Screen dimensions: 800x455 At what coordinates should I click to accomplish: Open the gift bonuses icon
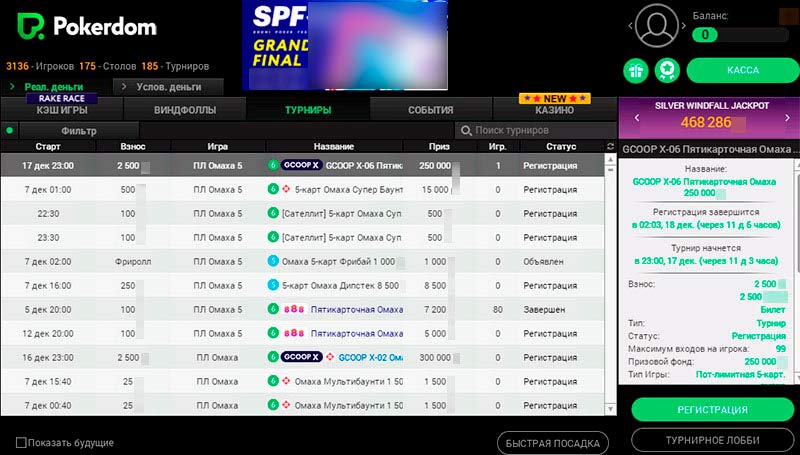tap(636, 70)
